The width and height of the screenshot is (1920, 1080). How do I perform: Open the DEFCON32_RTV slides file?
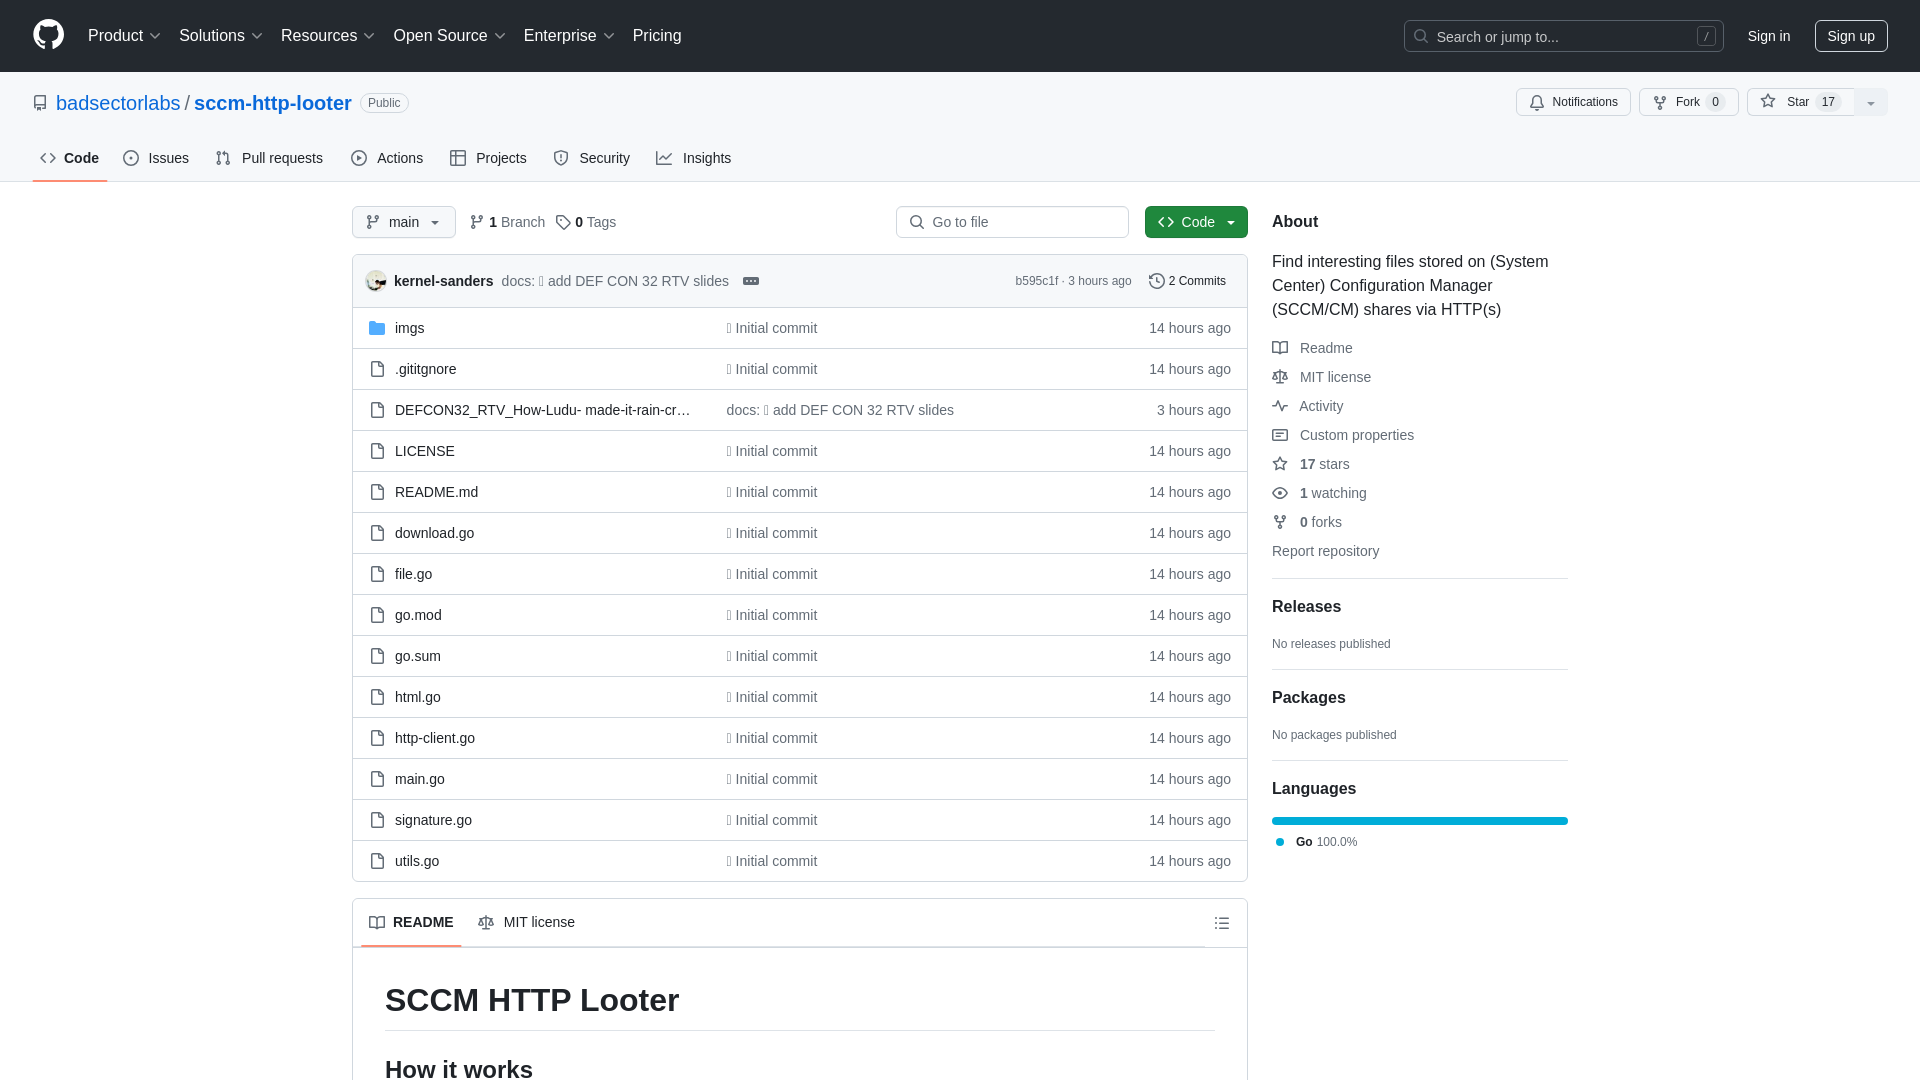542,410
